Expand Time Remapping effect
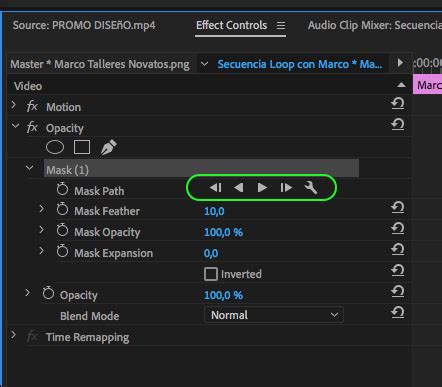This screenshot has width=442, height=387. pyautogui.click(x=14, y=335)
